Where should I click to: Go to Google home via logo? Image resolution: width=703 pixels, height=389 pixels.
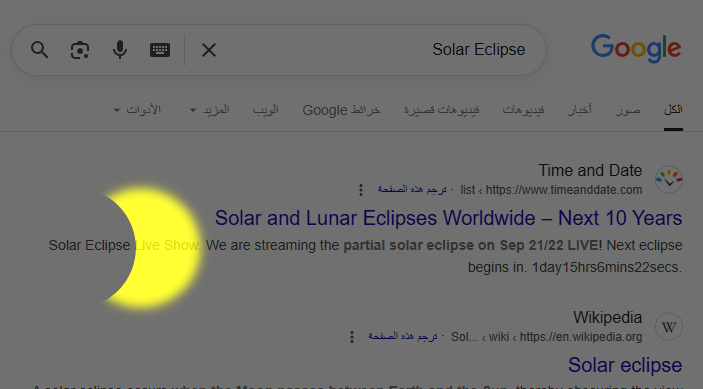pos(636,48)
